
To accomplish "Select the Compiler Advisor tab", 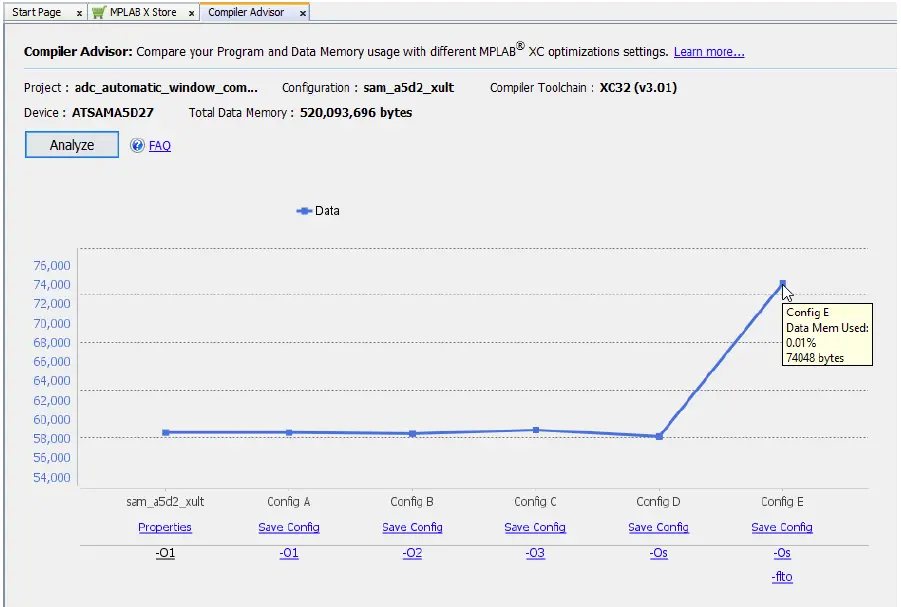I will 246,12.
